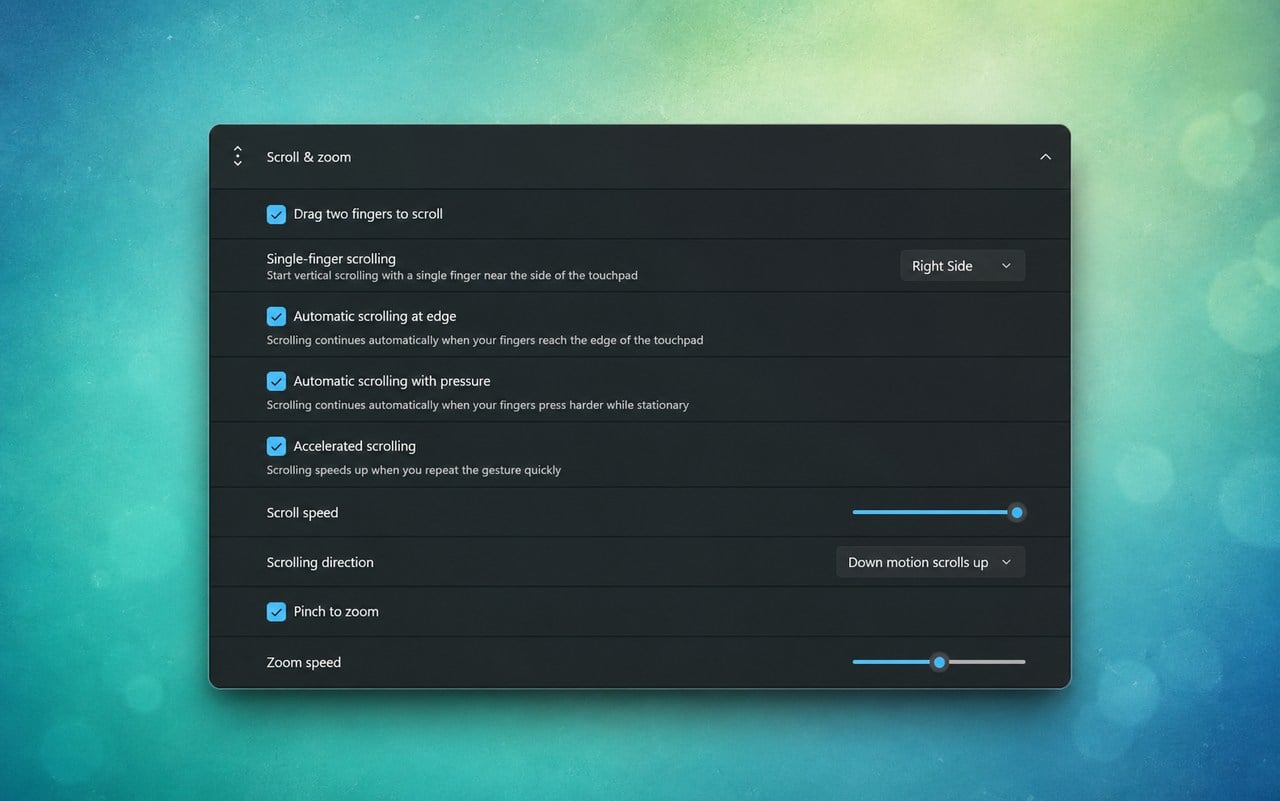
Task: Click the Scrolling direction label text
Action: point(320,562)
